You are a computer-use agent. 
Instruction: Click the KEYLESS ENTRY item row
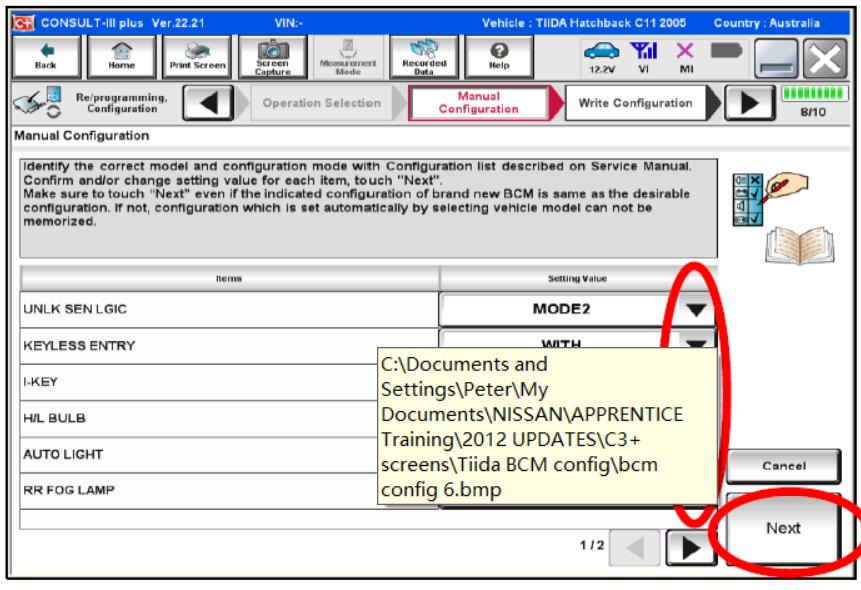230,346
